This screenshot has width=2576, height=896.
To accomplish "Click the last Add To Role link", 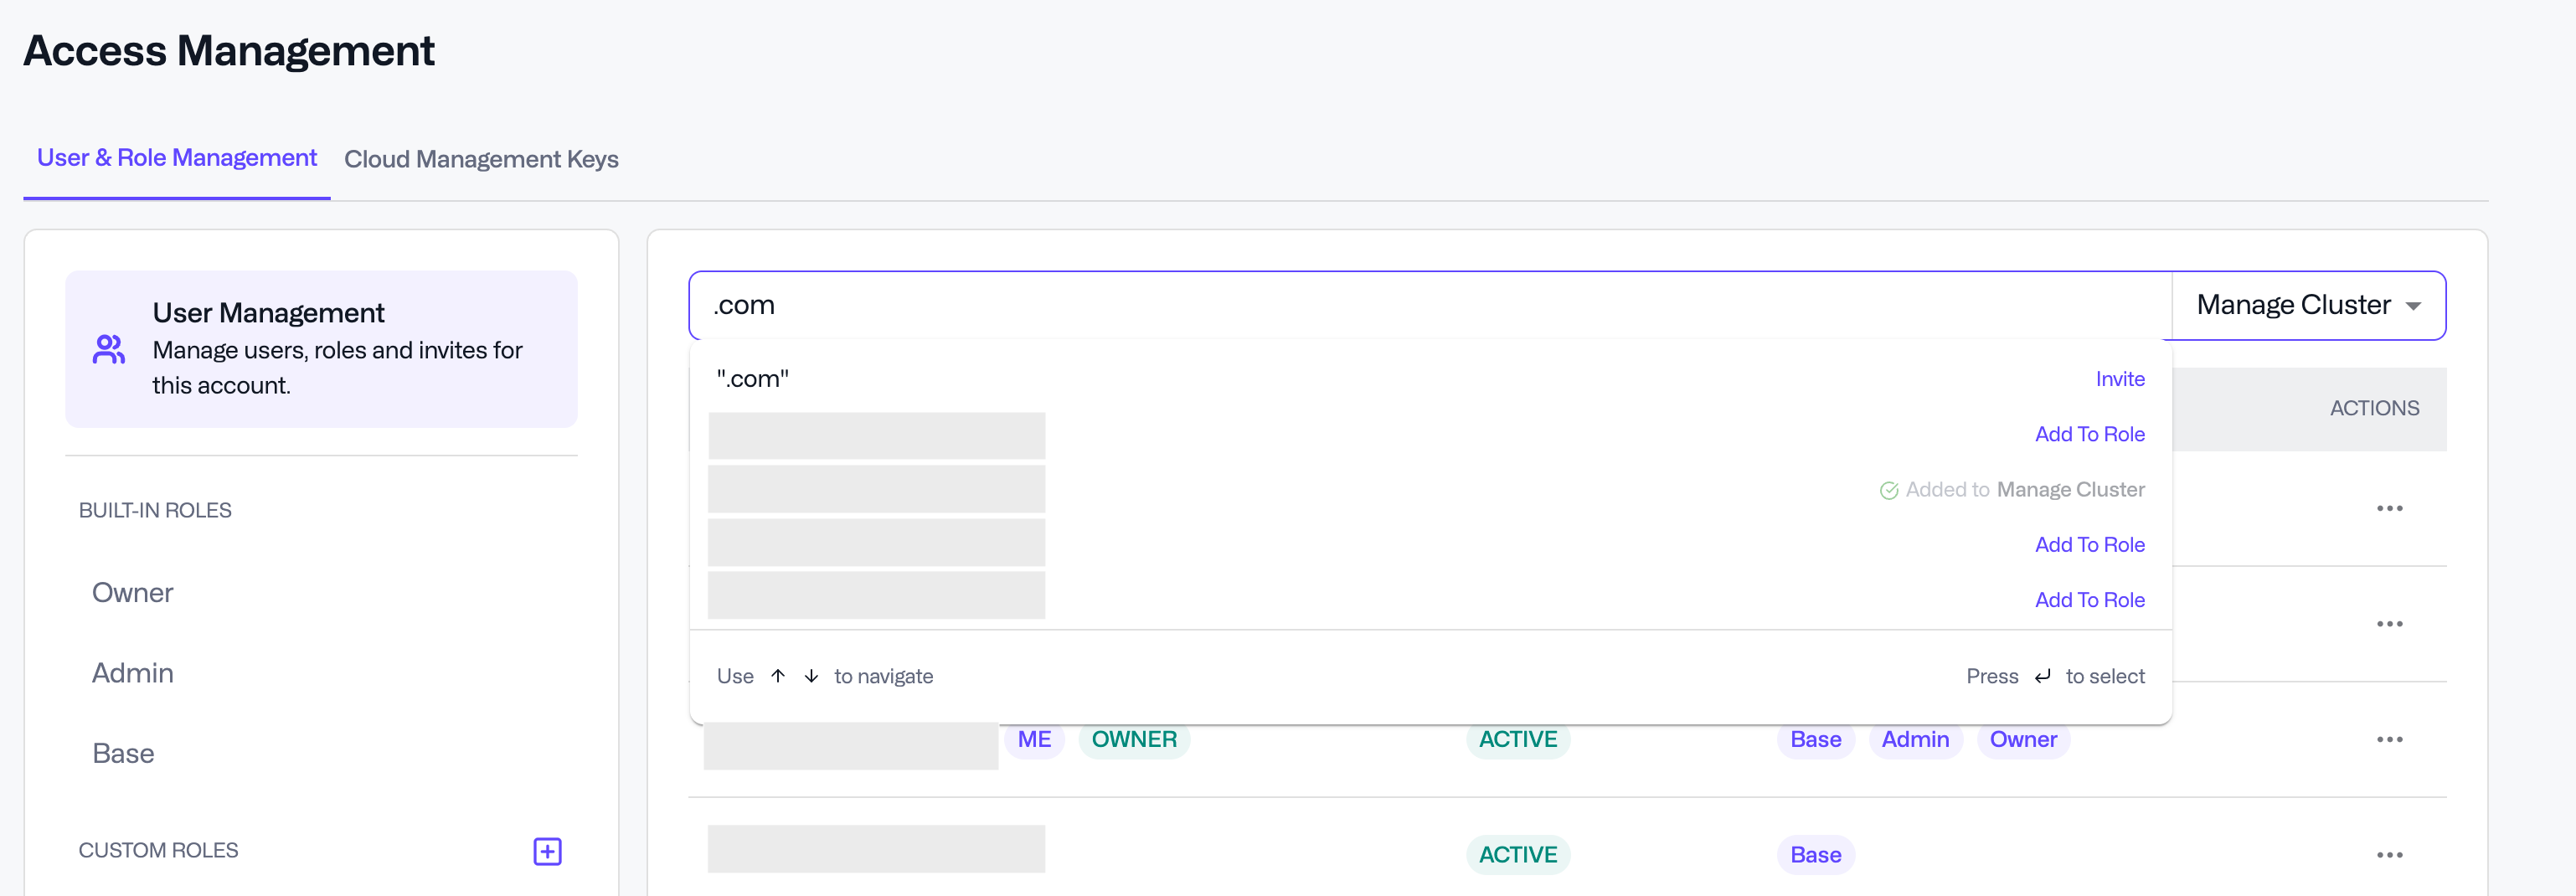I will (x=2089, y=600).
